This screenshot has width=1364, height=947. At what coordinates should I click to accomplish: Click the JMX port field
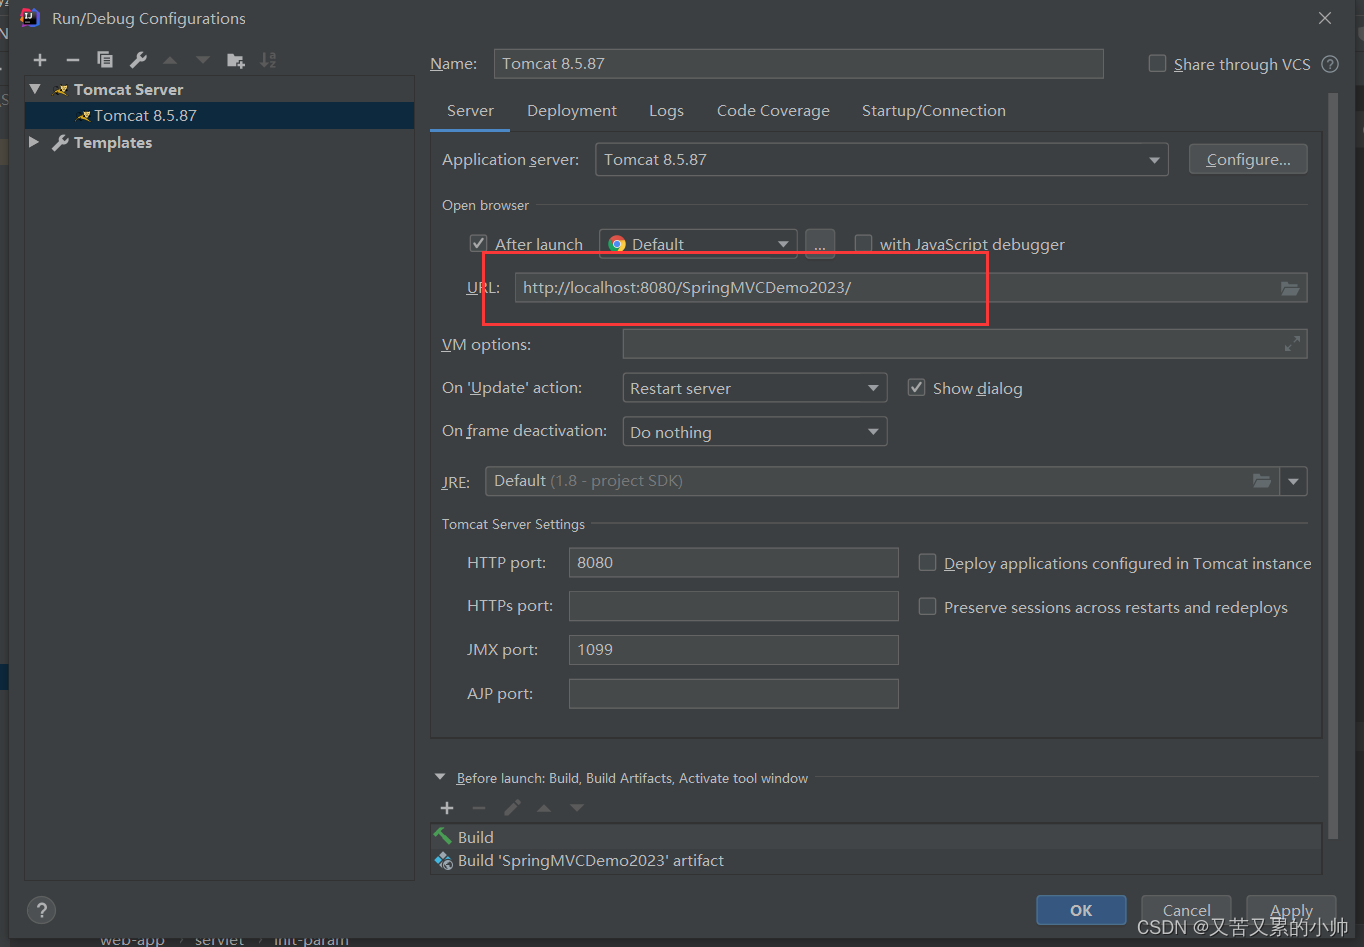coord(733,650)
